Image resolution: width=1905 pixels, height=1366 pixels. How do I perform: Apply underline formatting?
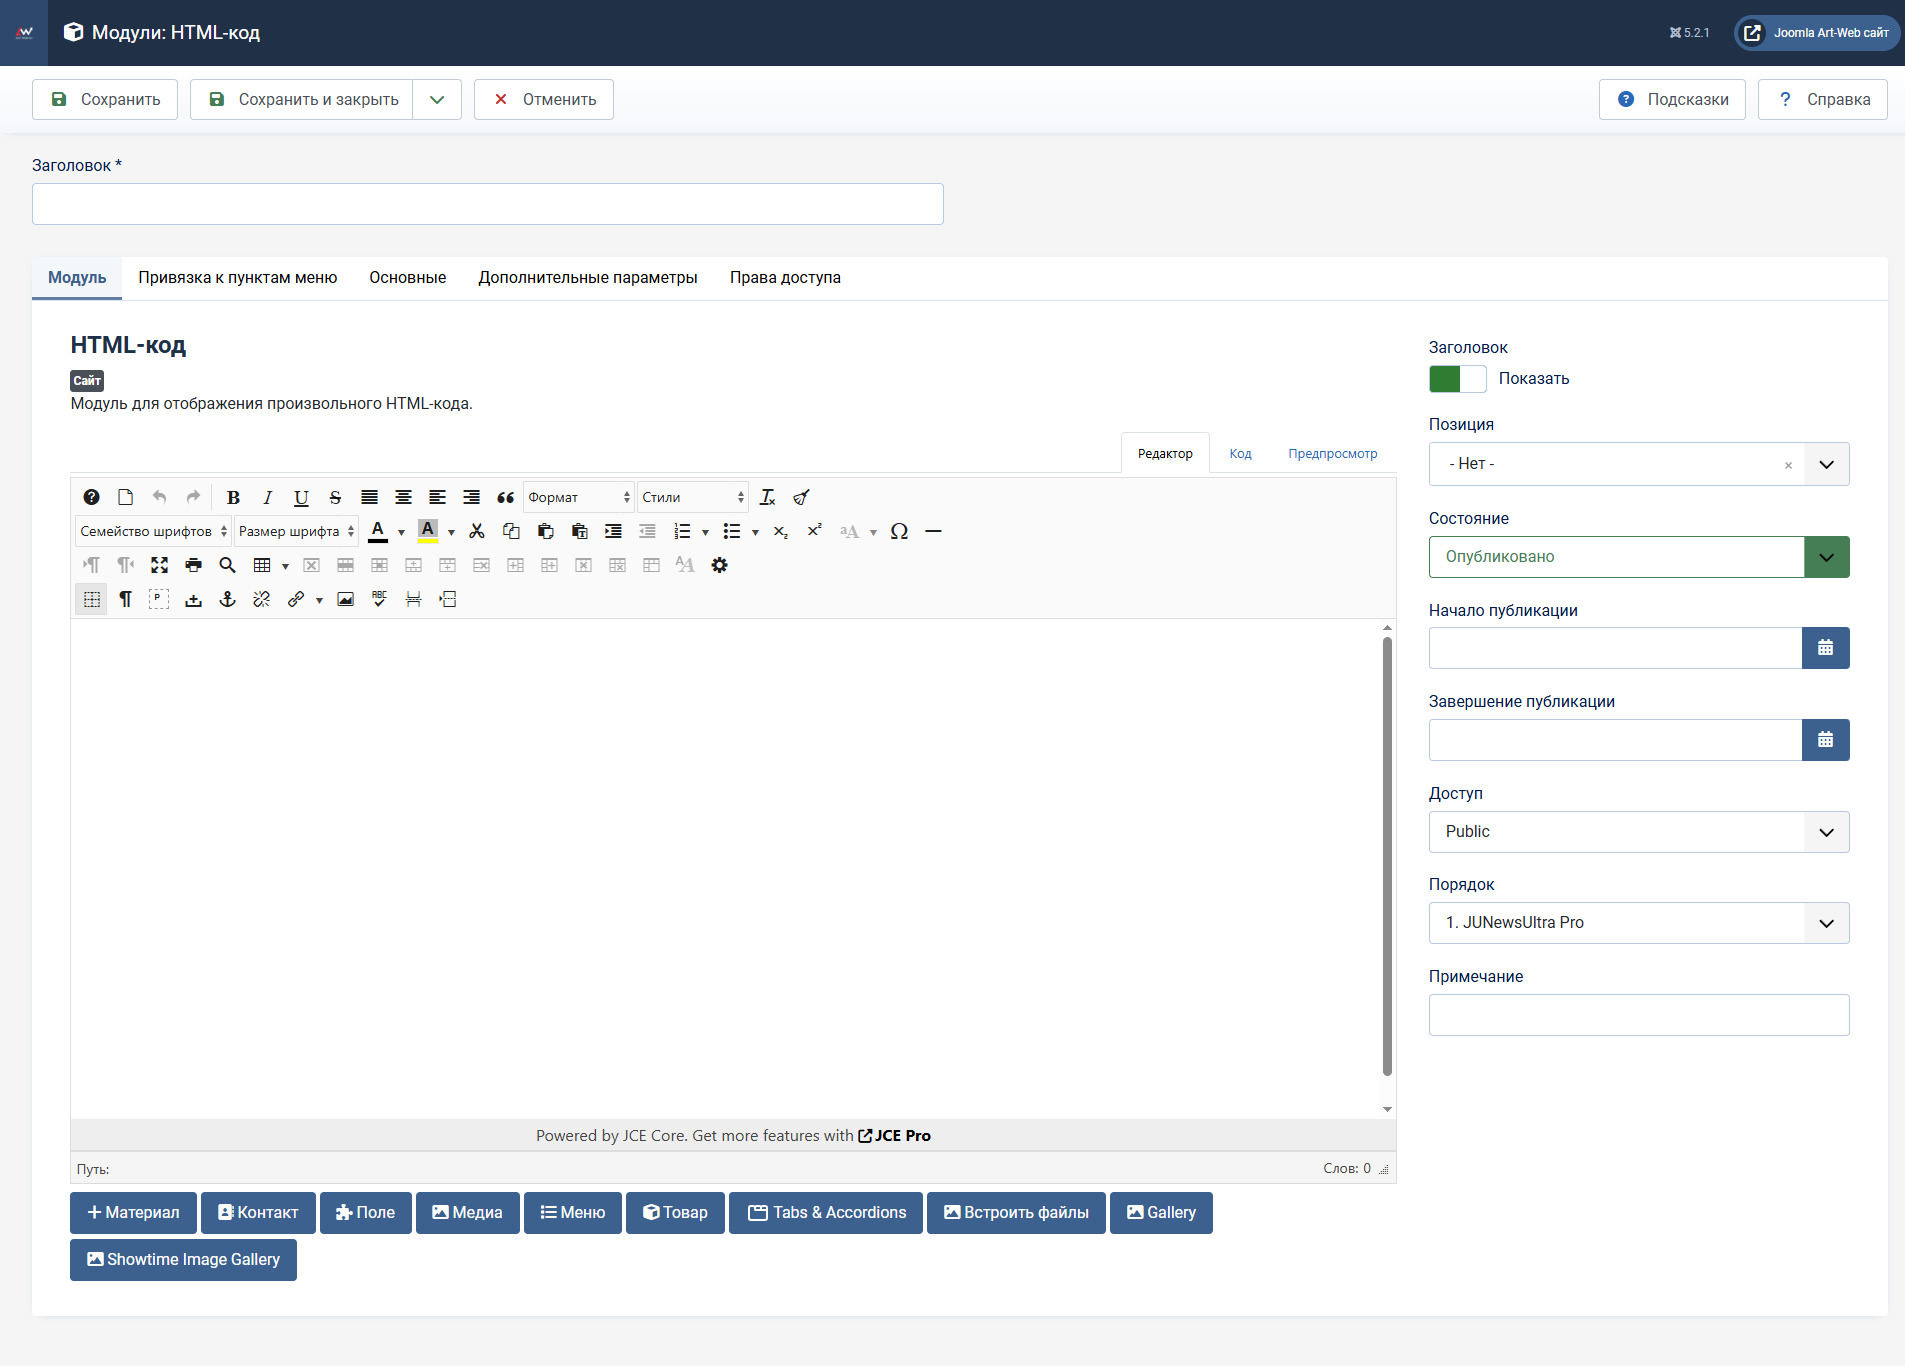click(301, 497)
